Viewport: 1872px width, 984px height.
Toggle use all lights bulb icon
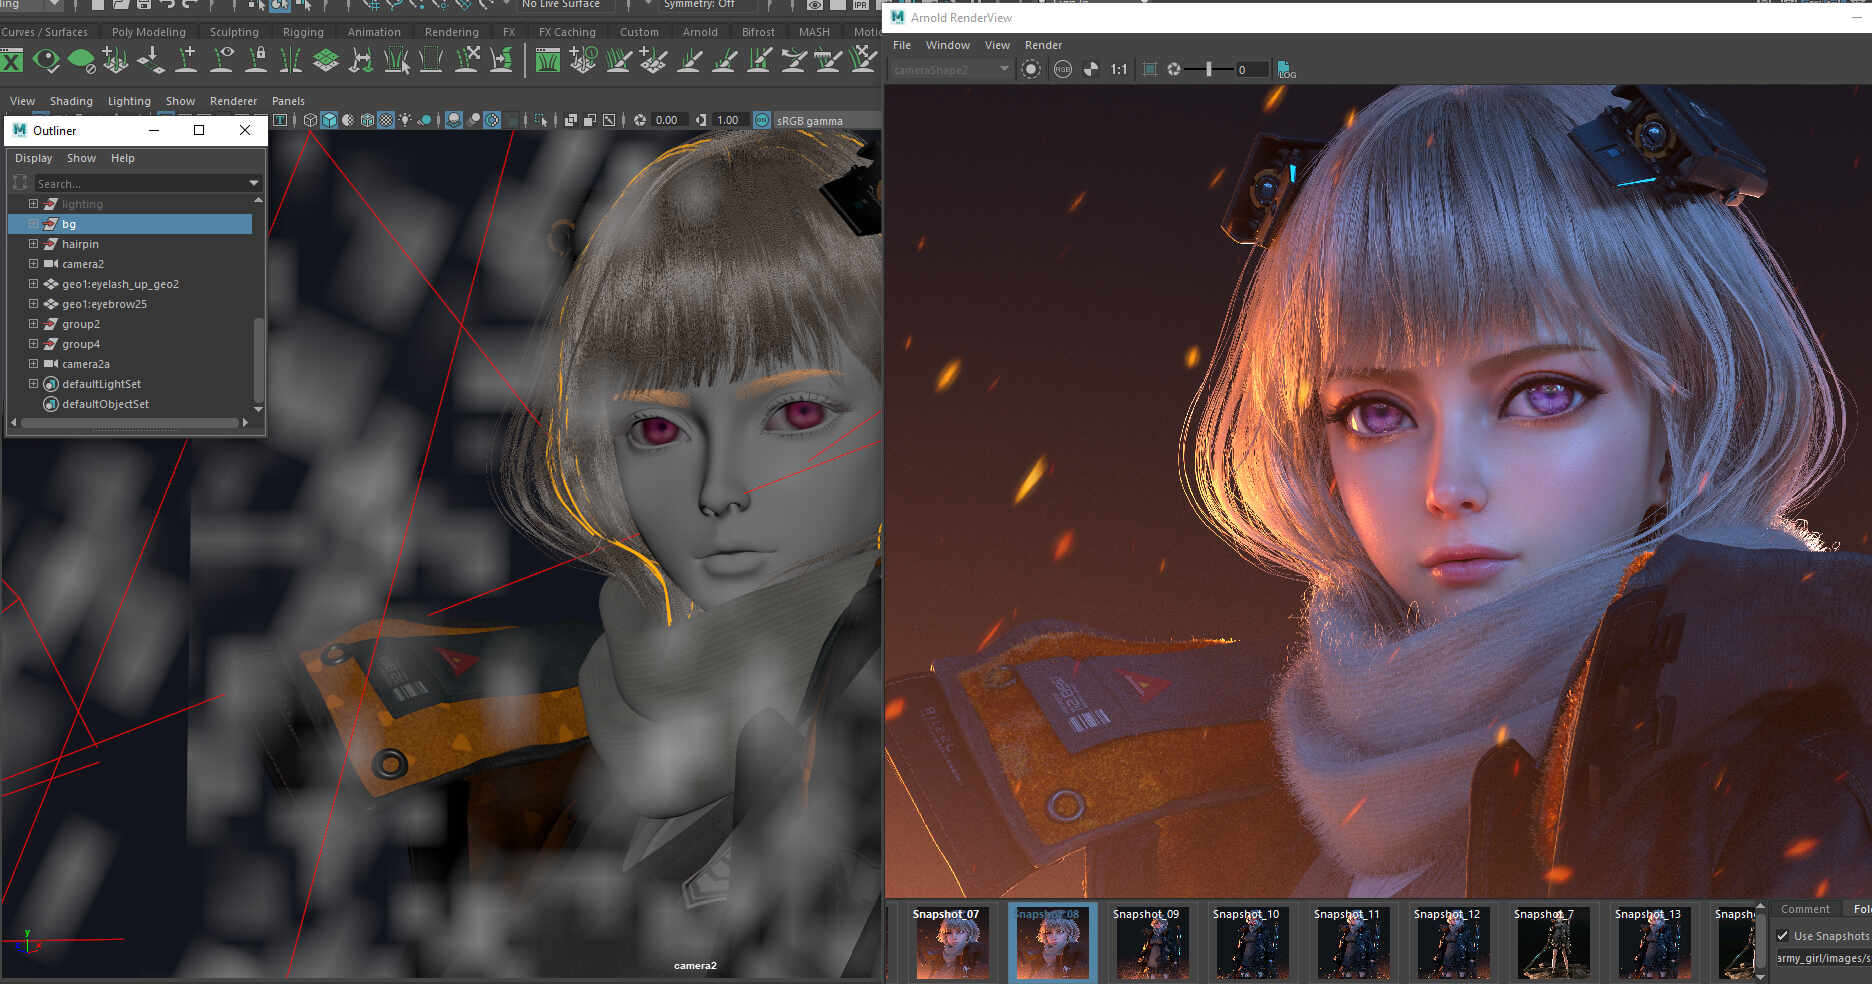tap(405, 120)
